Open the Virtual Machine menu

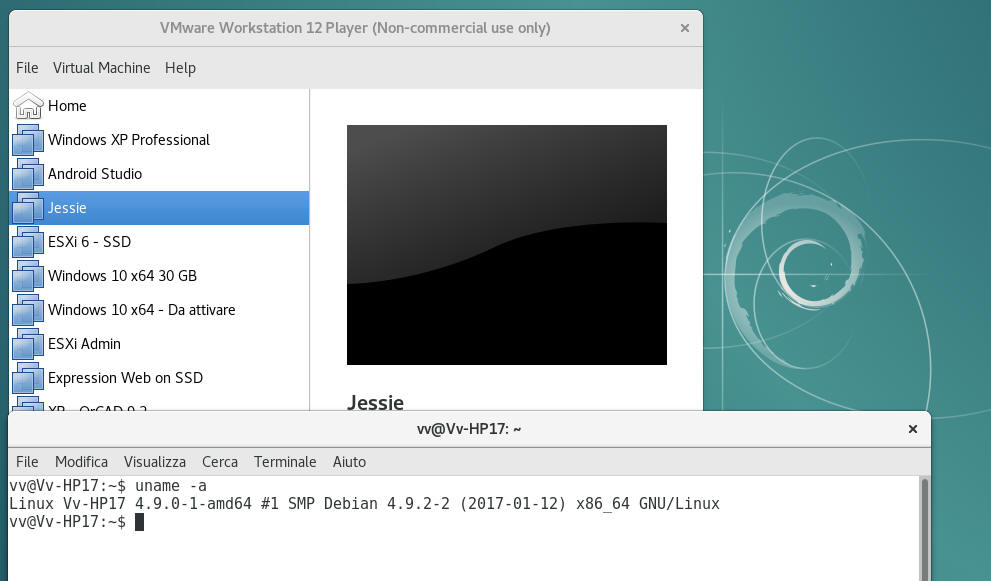coord(102,68)
